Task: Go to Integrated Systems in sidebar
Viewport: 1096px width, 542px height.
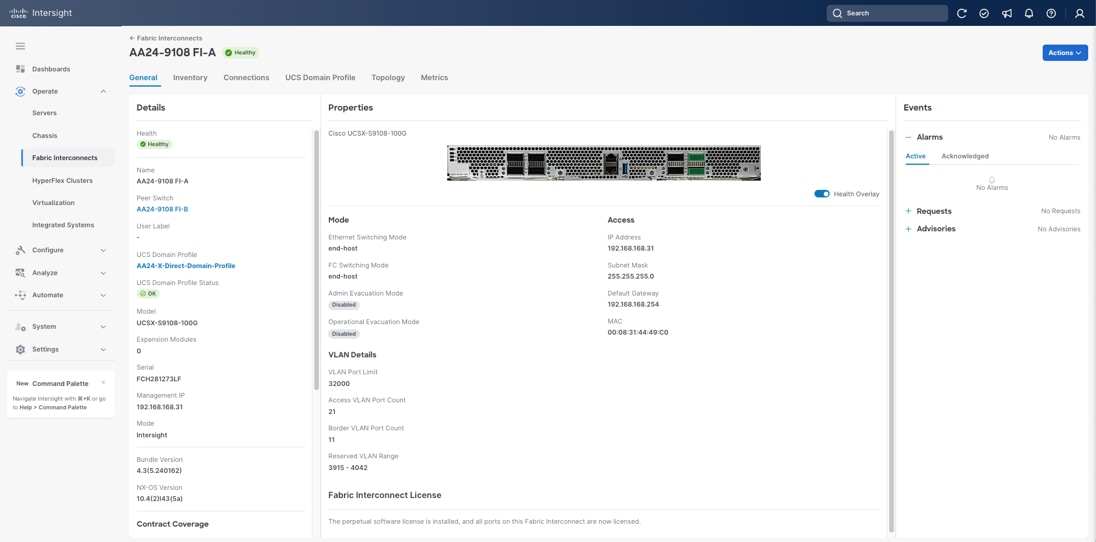Action: (x=63, y=225)
